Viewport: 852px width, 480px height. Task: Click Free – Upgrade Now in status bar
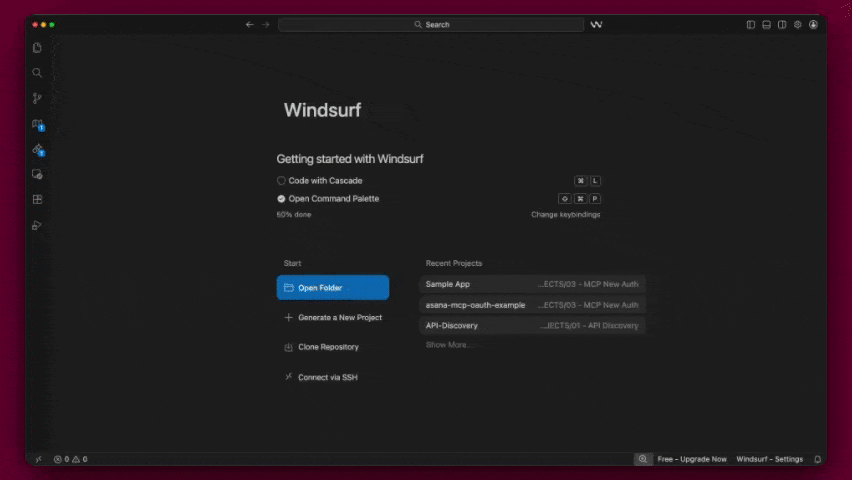pyautogui.click(x=692, y=459)
